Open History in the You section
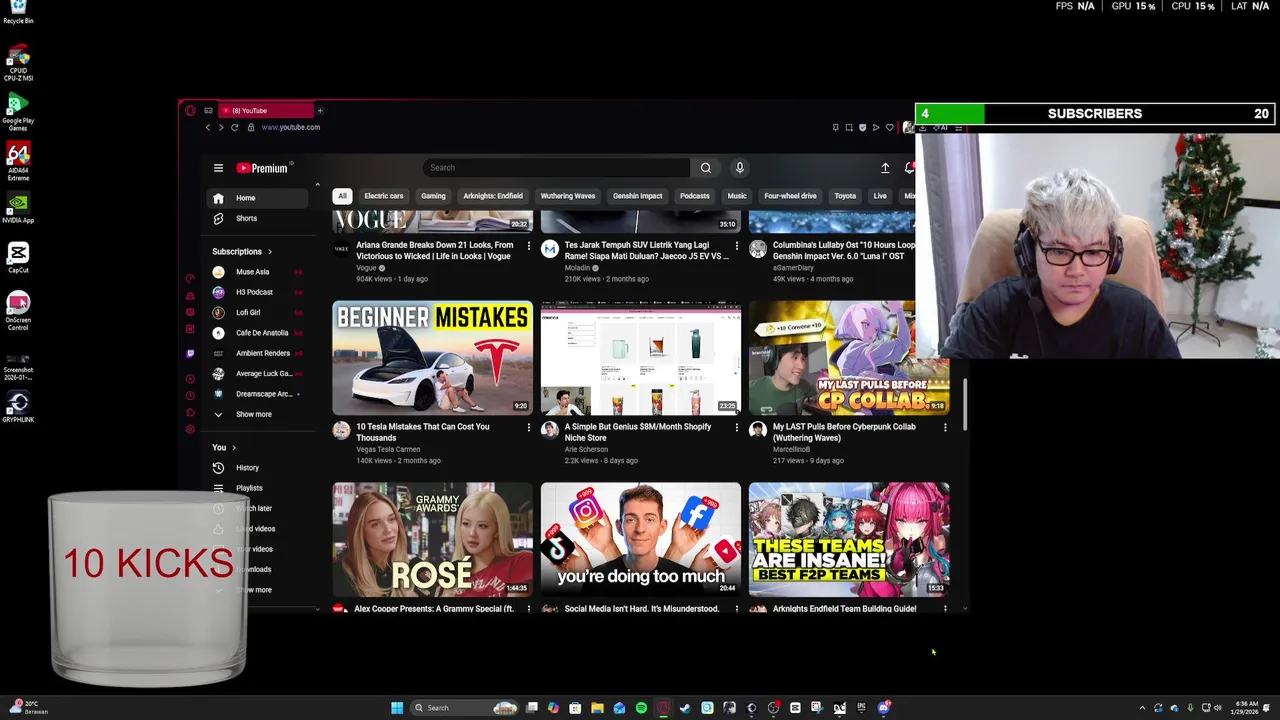Viewport: 1280px width, 720px height. pyautogui.click(x=258, y=468)
